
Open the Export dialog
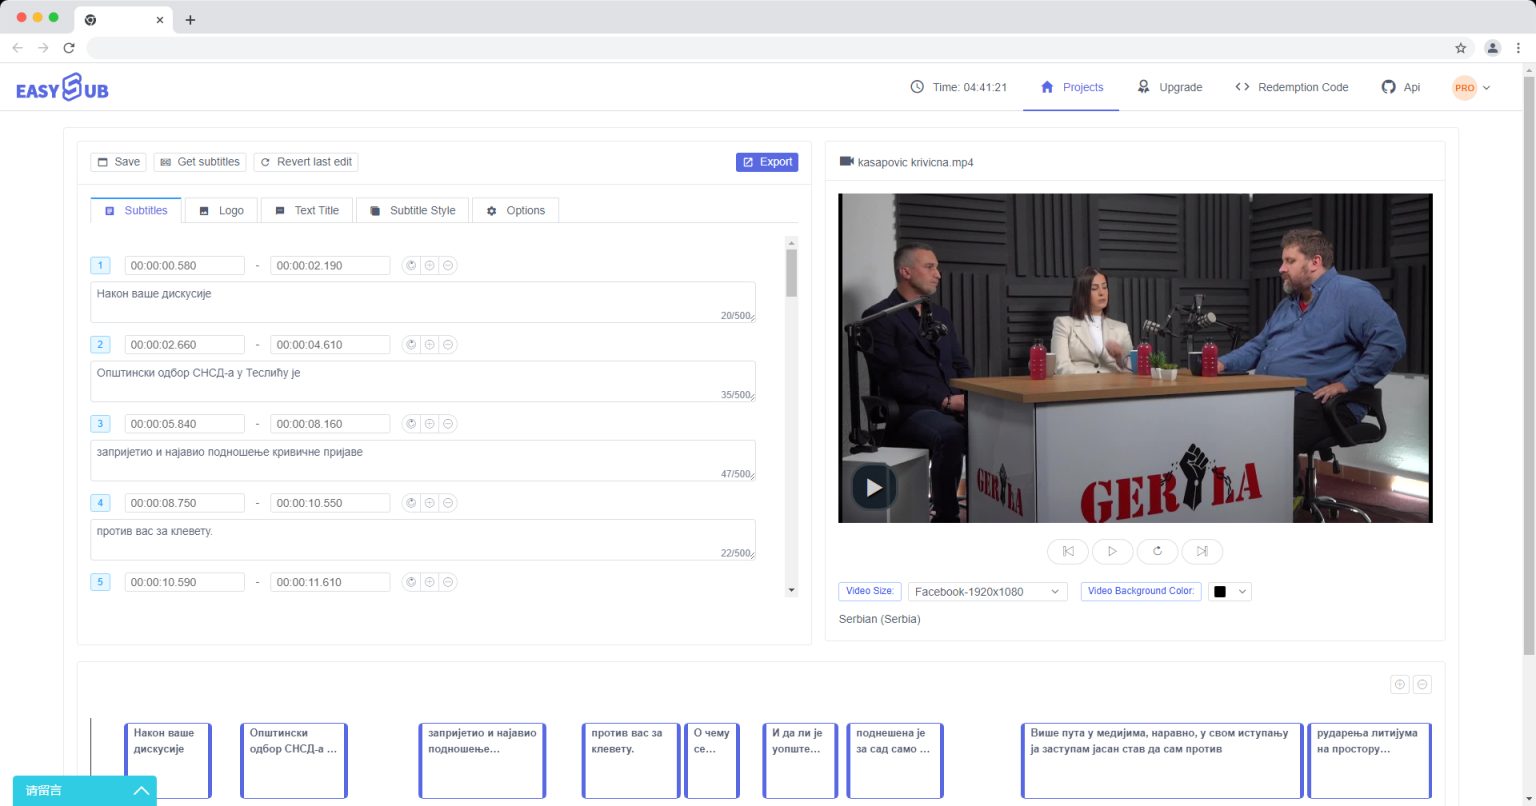pyautogui.click(x=767, y=161)
